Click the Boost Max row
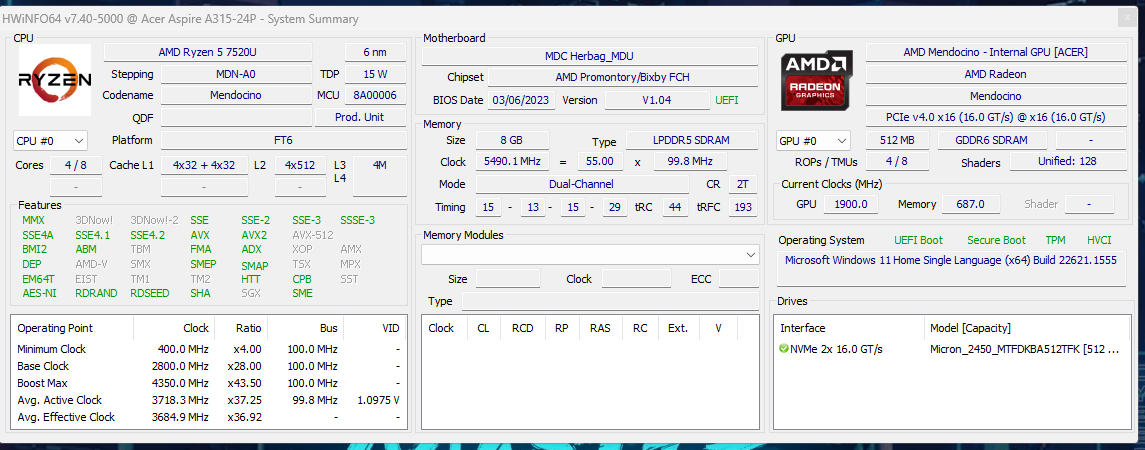The height and width of the screenshot is (450, 1145). (209, 384)
